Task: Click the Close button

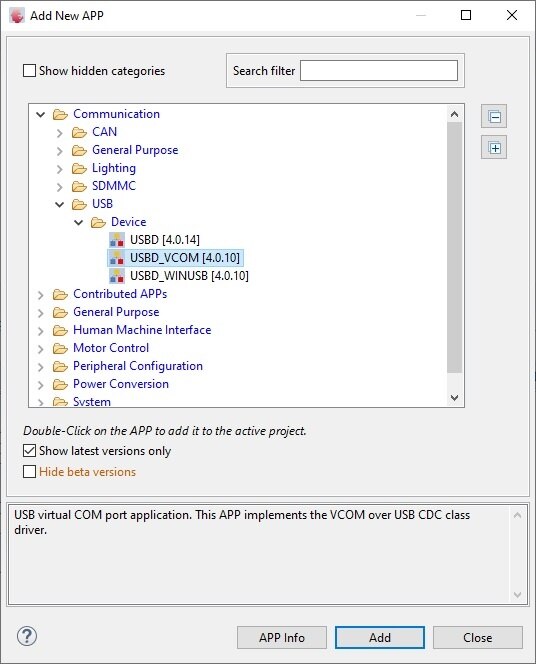Action: click(x=478, y=637)
